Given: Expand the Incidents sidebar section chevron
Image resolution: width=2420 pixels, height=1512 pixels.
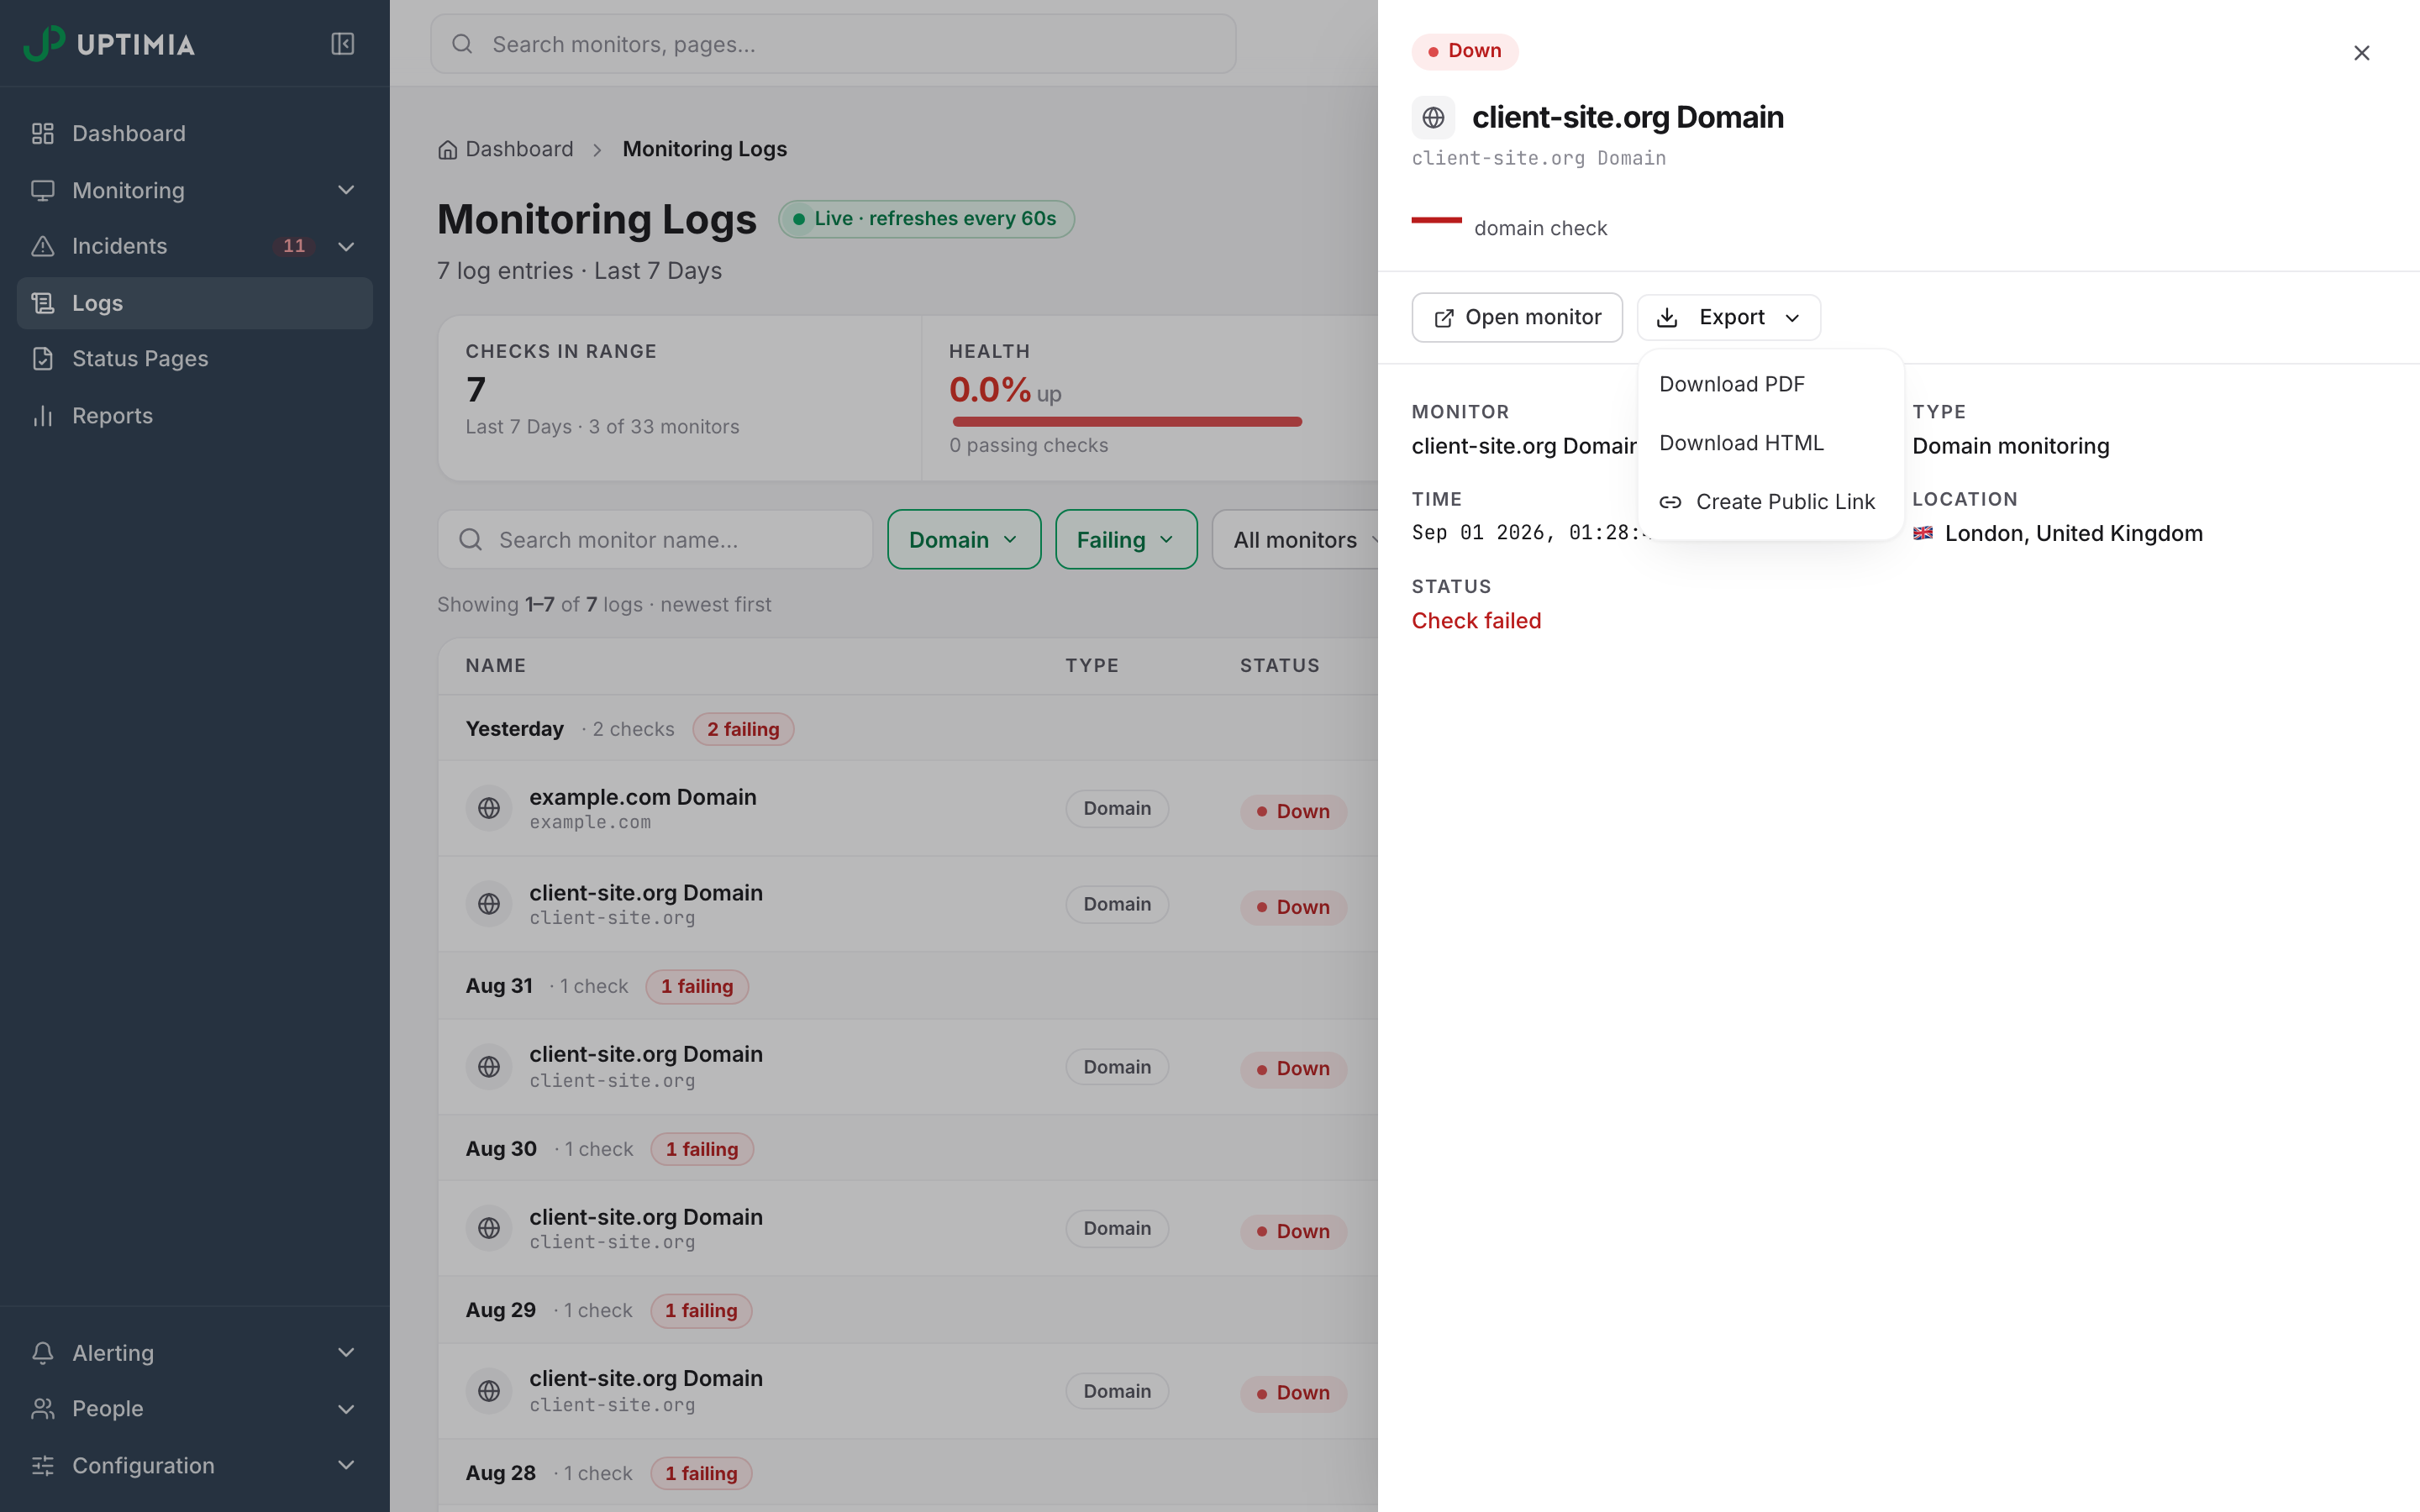Looking at the screenshot, I should click(346, 246).
